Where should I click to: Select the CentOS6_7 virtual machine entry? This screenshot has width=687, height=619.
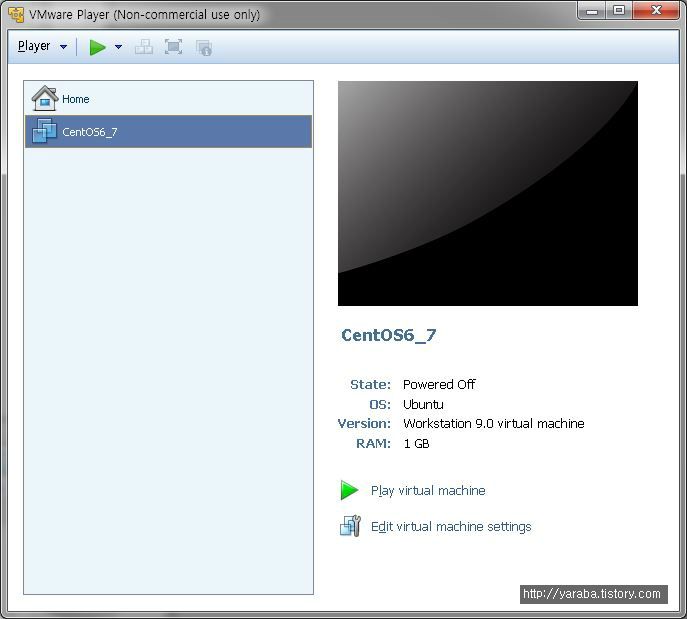pos(169,131)
